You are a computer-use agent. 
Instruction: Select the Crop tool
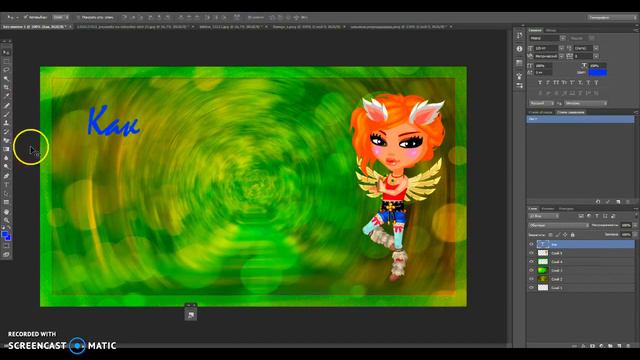[6, 87]
